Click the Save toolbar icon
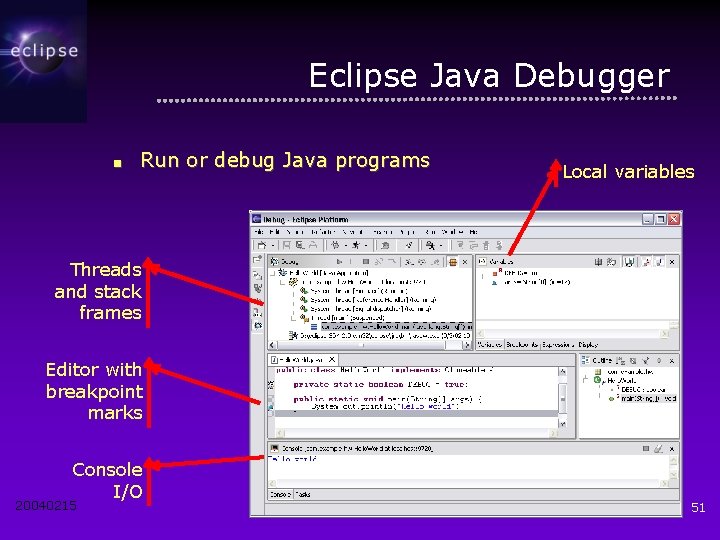The height and width of the screenshot is (540, 720). point(287,245)
